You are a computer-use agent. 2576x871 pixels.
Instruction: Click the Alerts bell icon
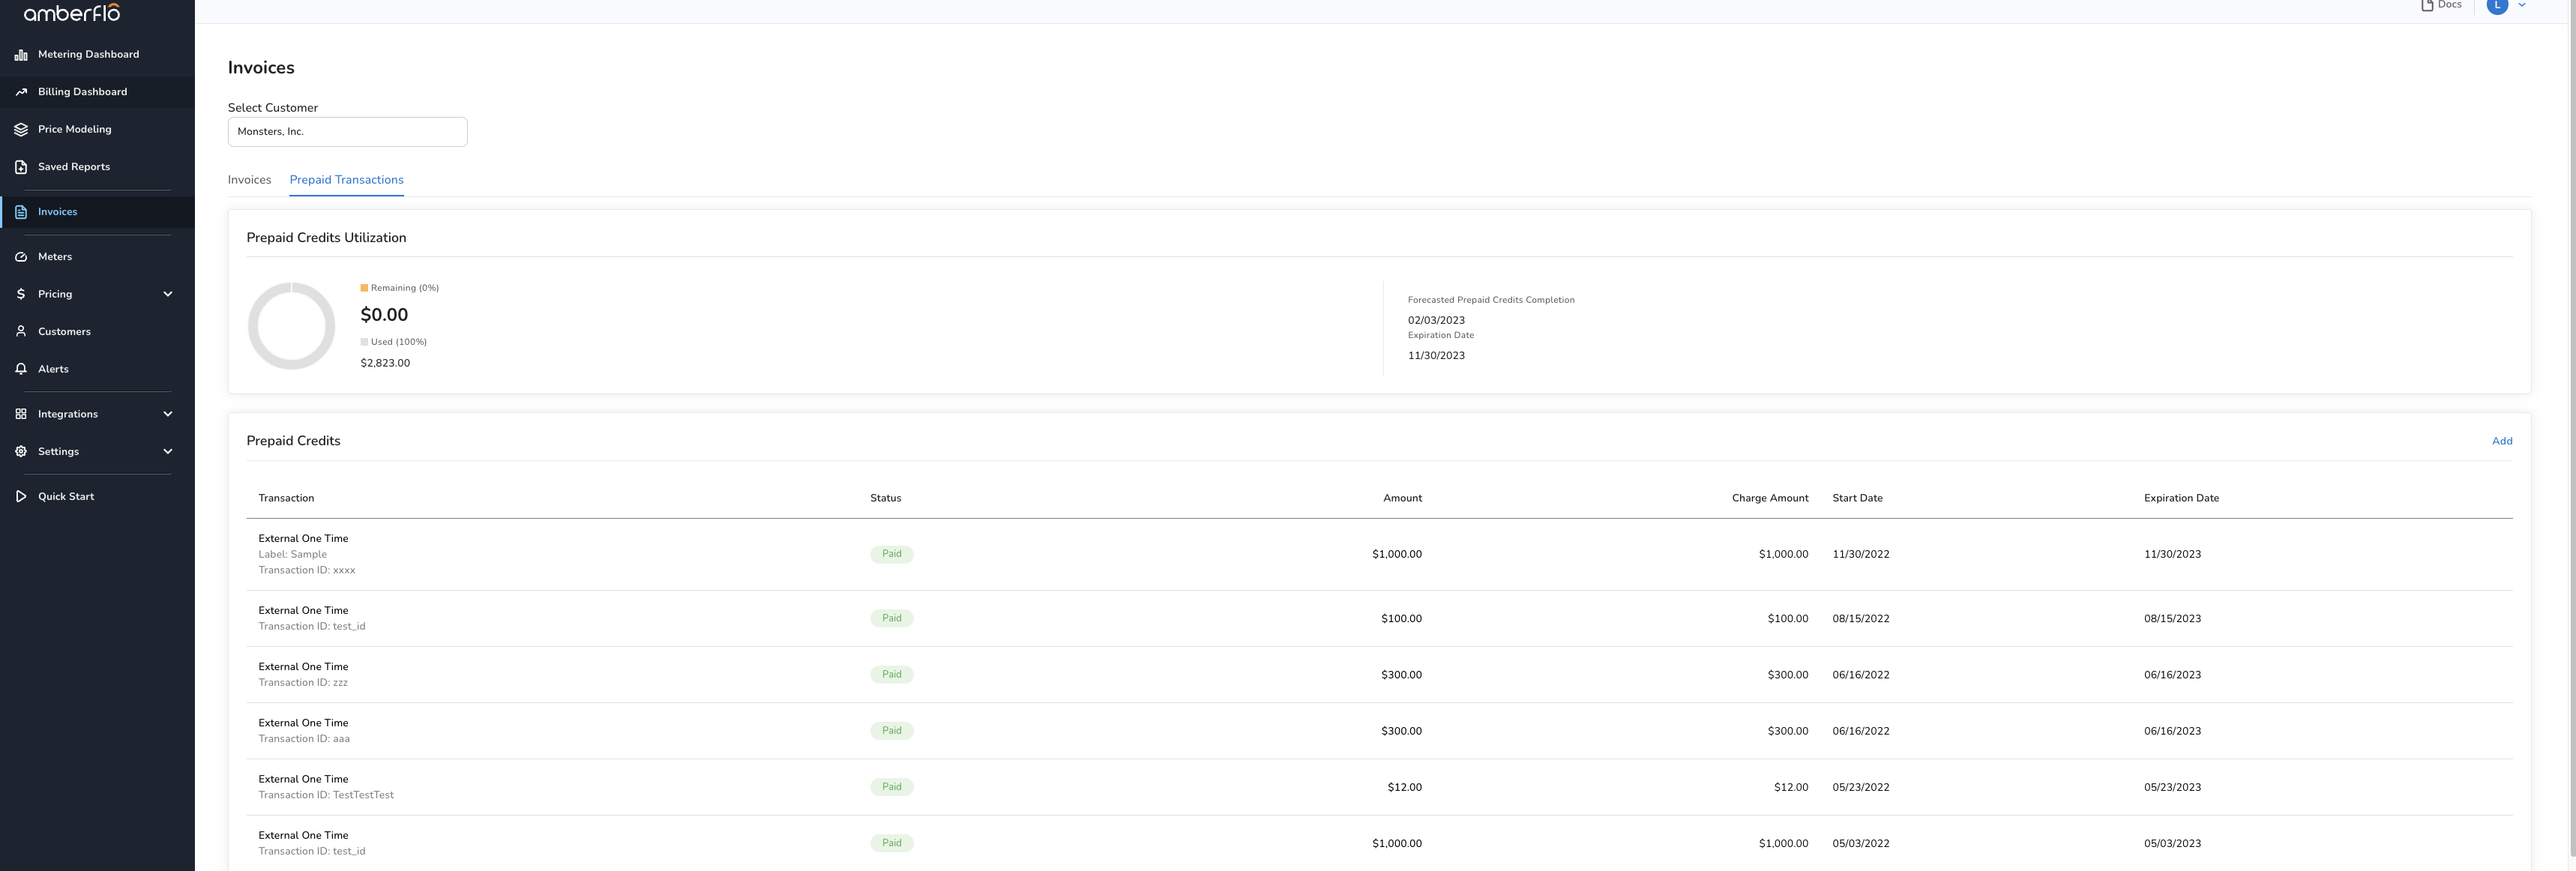(x=21, y=369)
